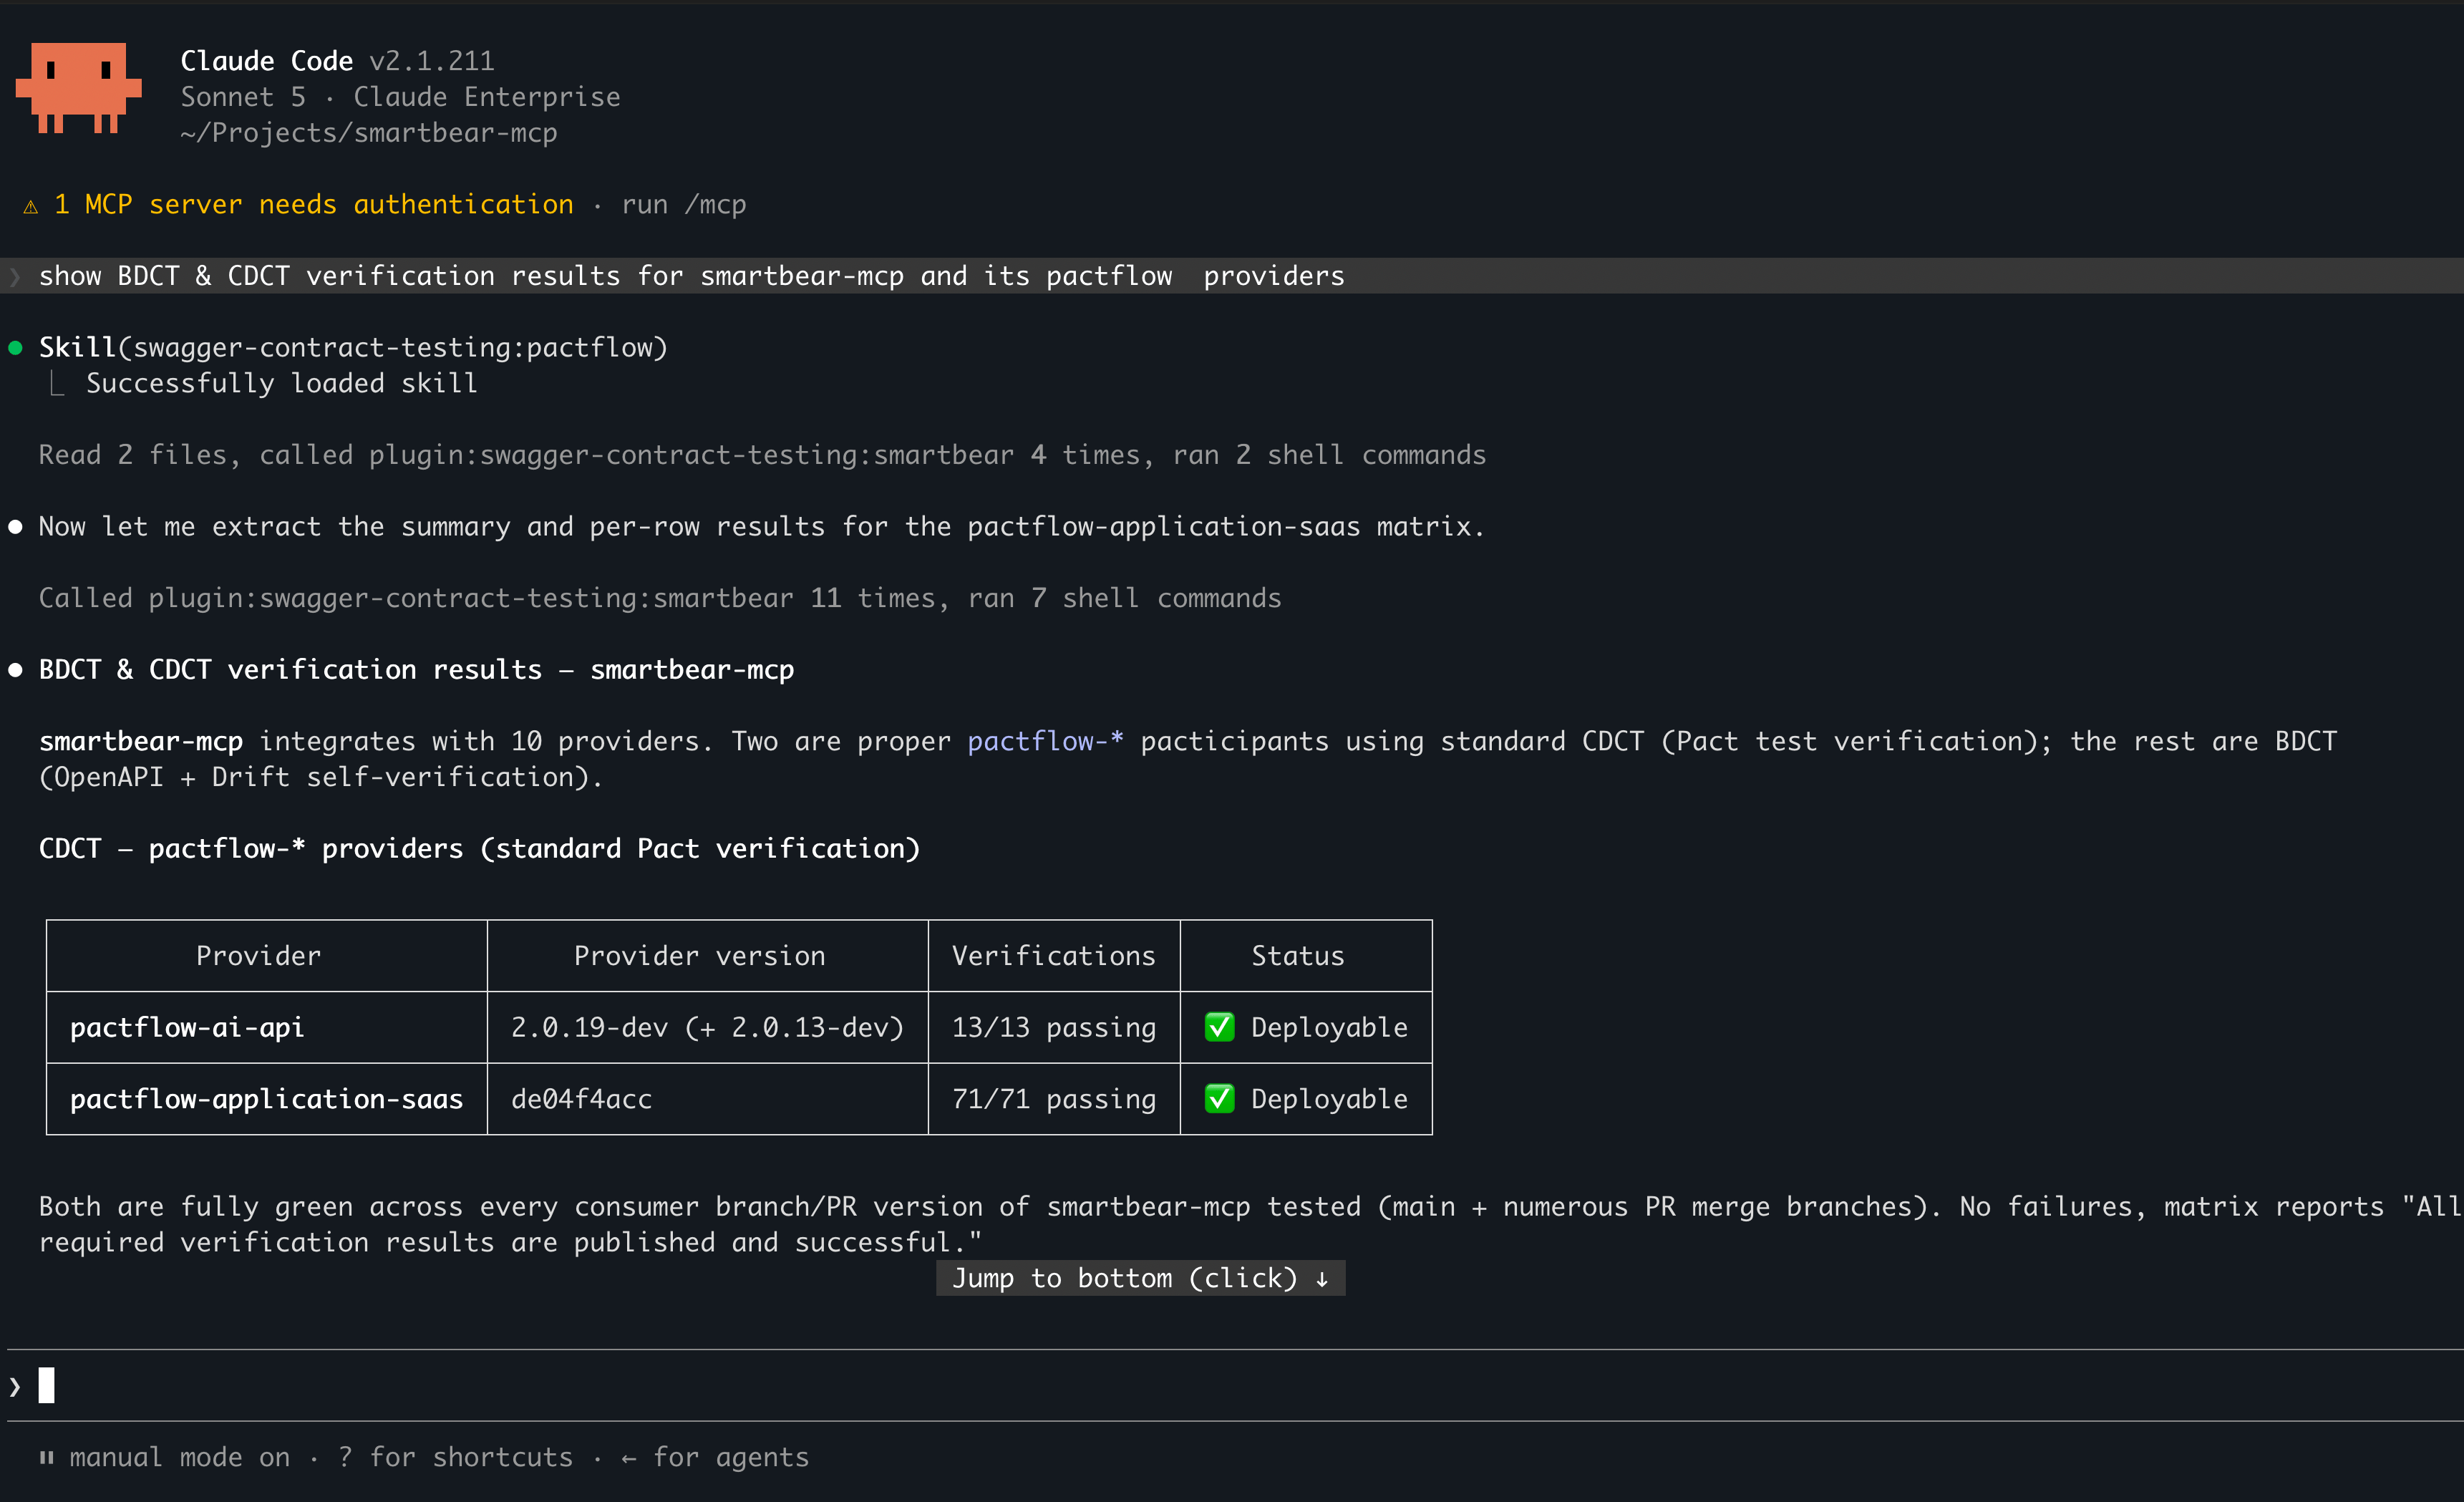The height and width of the screenshot is (1502, 2464).
Task: Click the '71/71 passing' cell
Action: (x=1054, y=1099)
